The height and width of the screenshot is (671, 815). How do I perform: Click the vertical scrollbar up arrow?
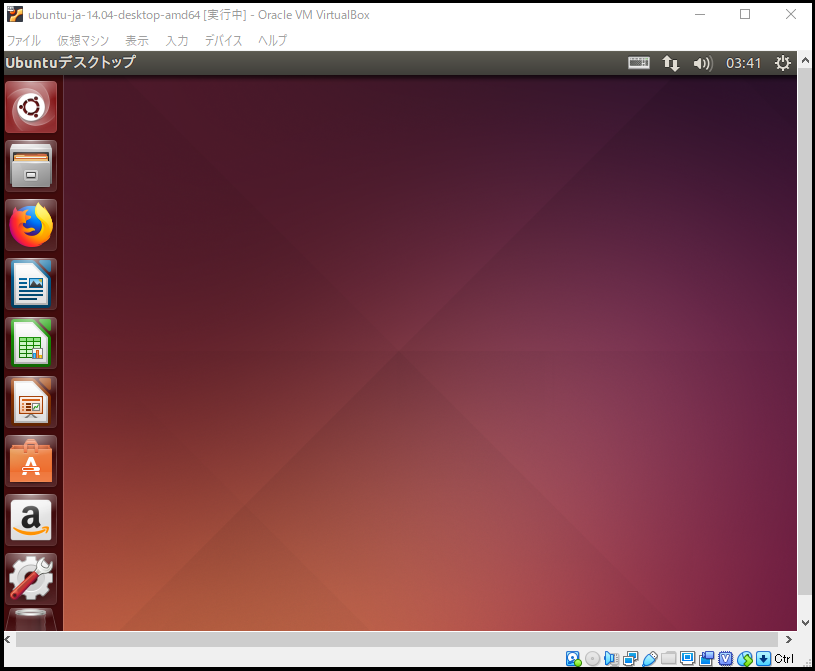(805, 60)
